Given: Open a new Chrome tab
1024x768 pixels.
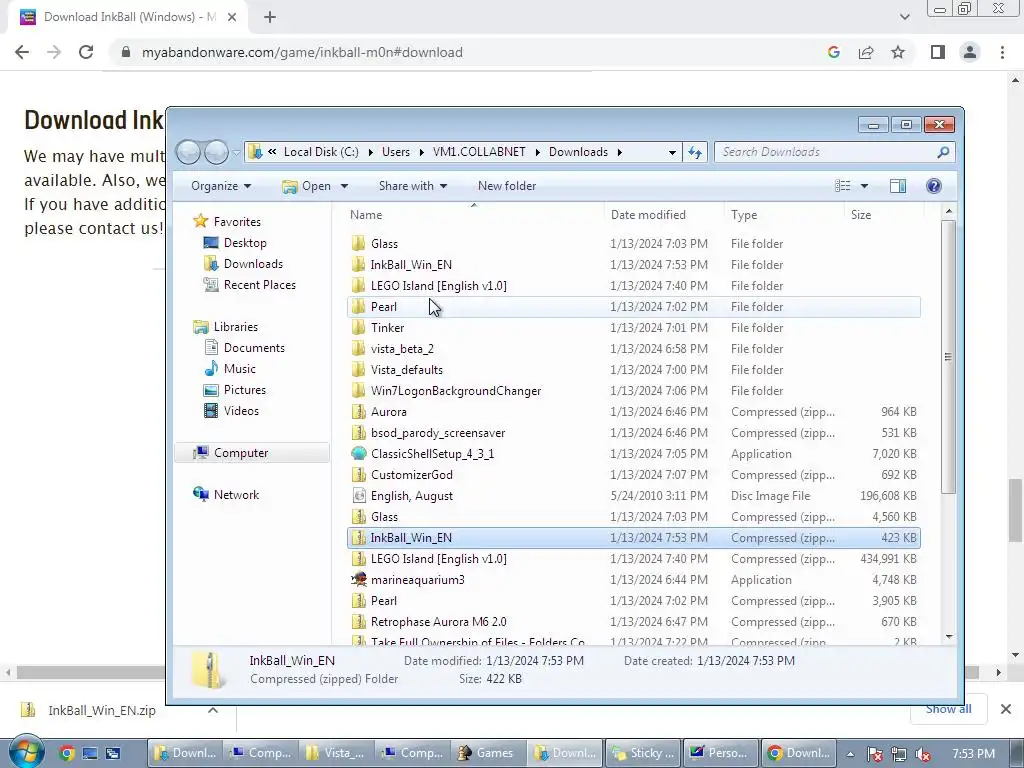Looking at the screenshot, I should [270, 17].
